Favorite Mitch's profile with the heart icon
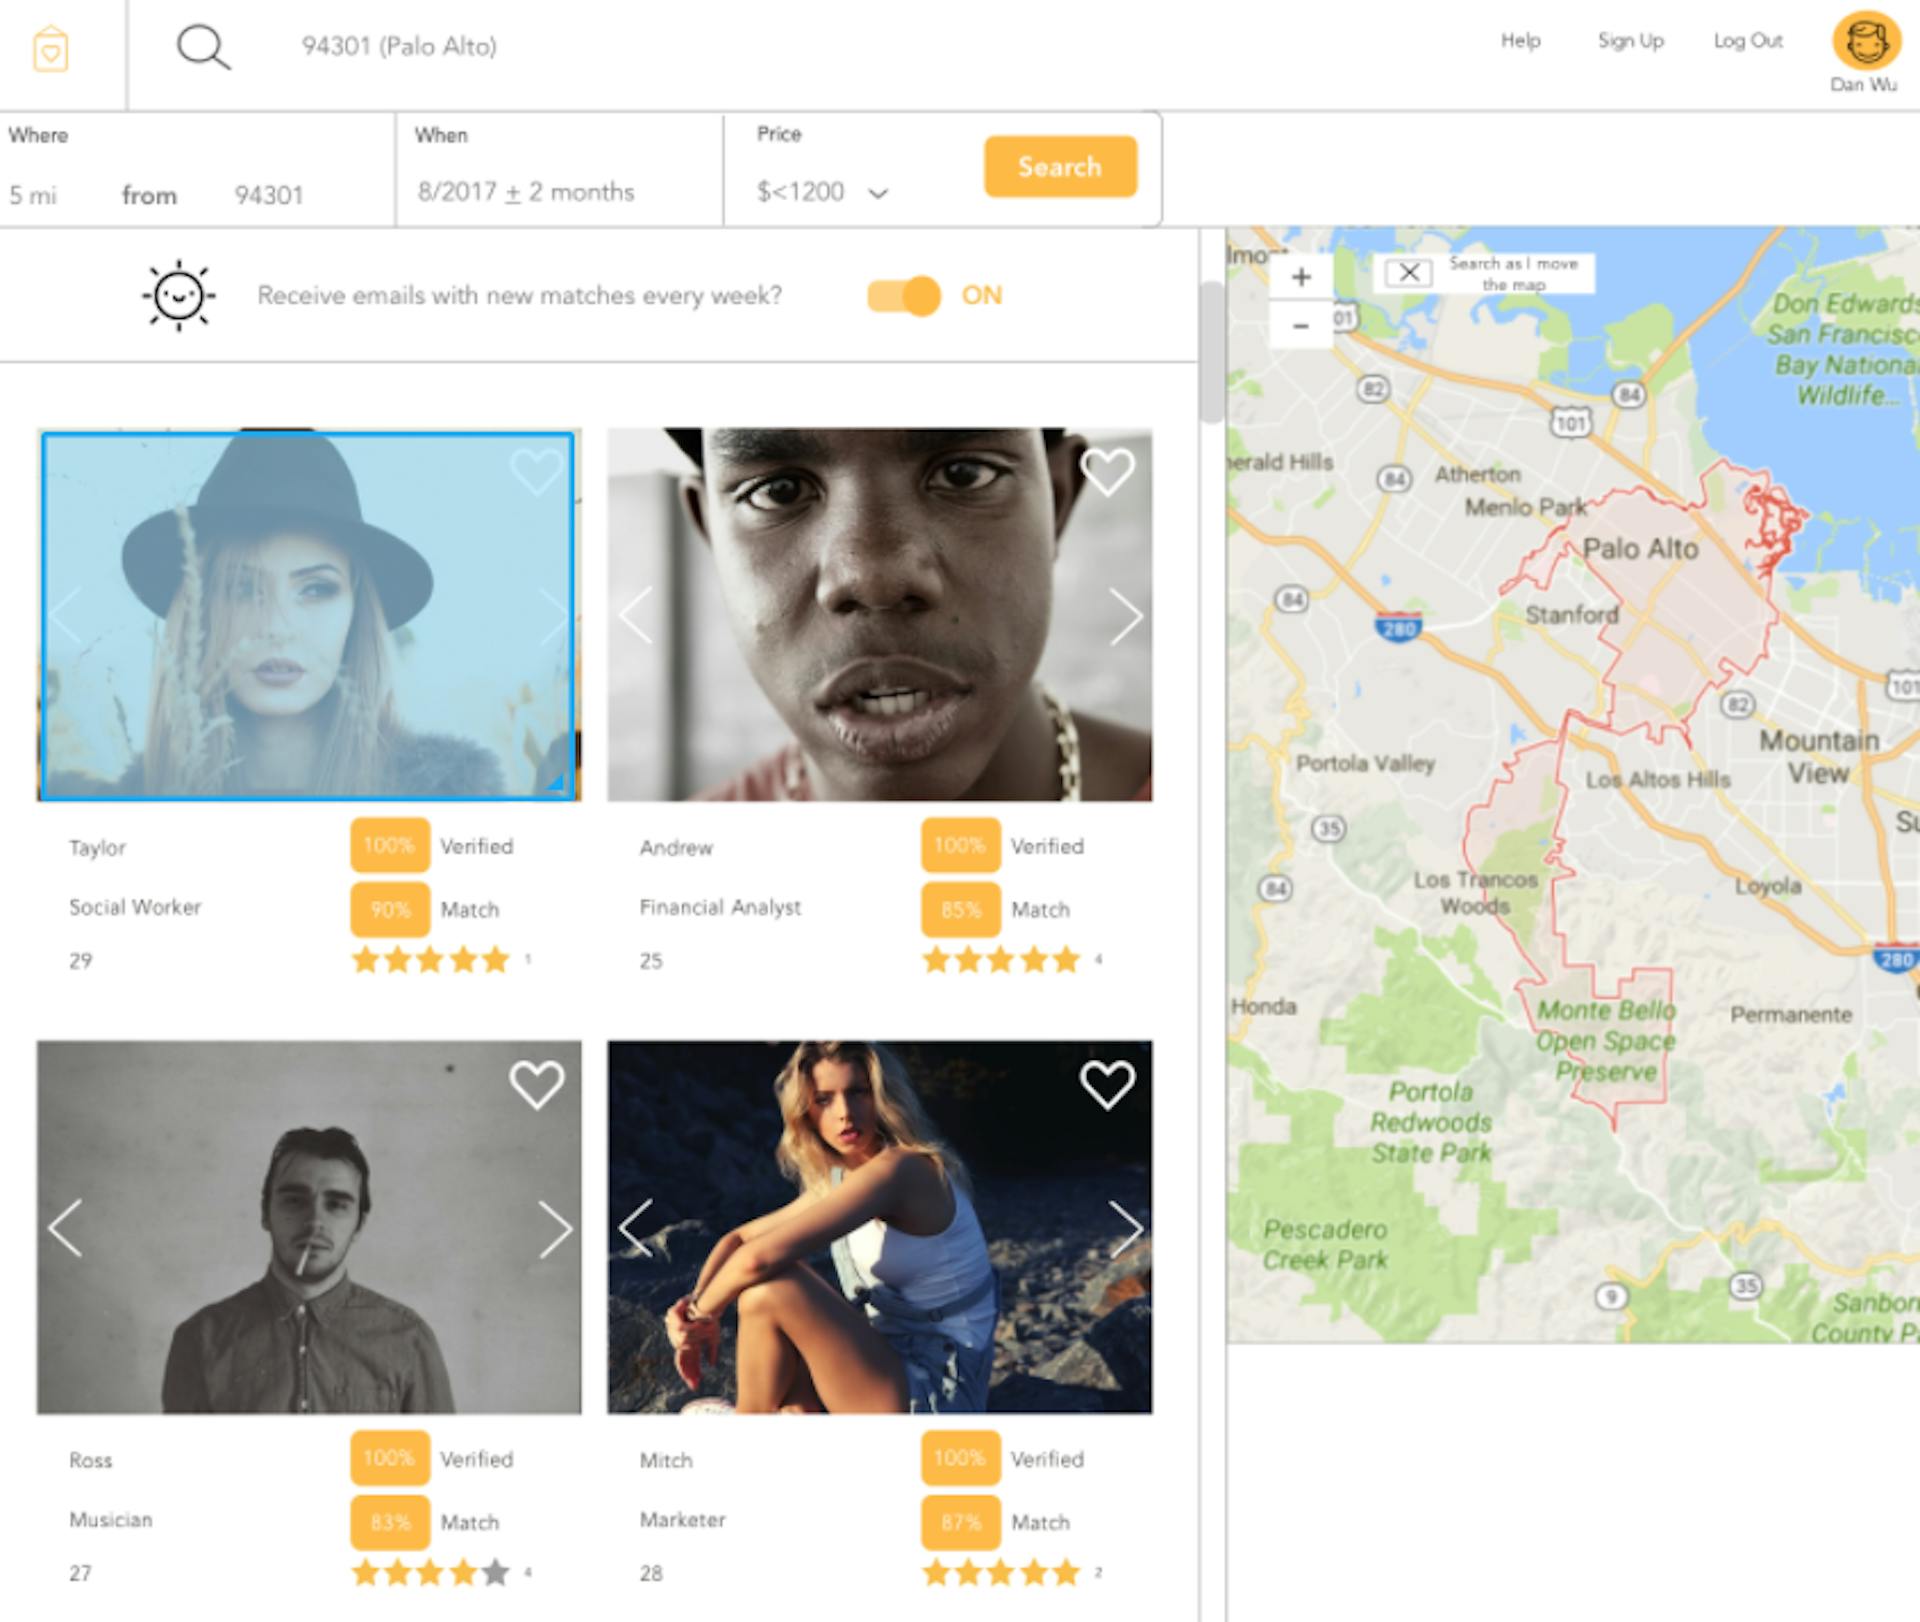Viewport: 1920px width, 1622px height. [1107, 1084]
